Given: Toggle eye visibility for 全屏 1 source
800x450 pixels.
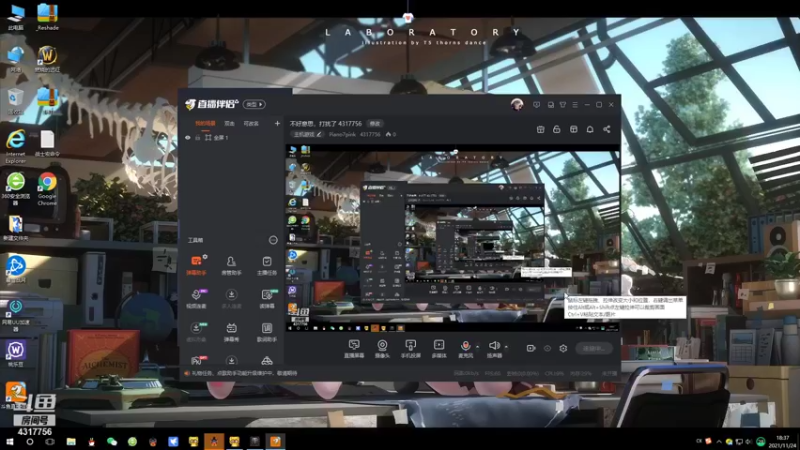Looking at the screenshot, I should tap(188, 138).
